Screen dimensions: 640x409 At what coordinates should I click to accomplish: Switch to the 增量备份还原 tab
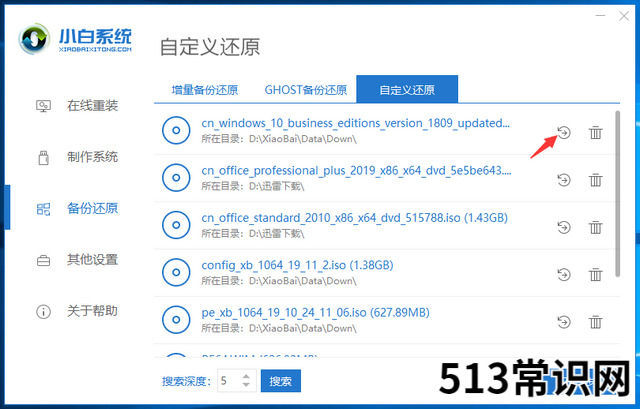(204, 90)
